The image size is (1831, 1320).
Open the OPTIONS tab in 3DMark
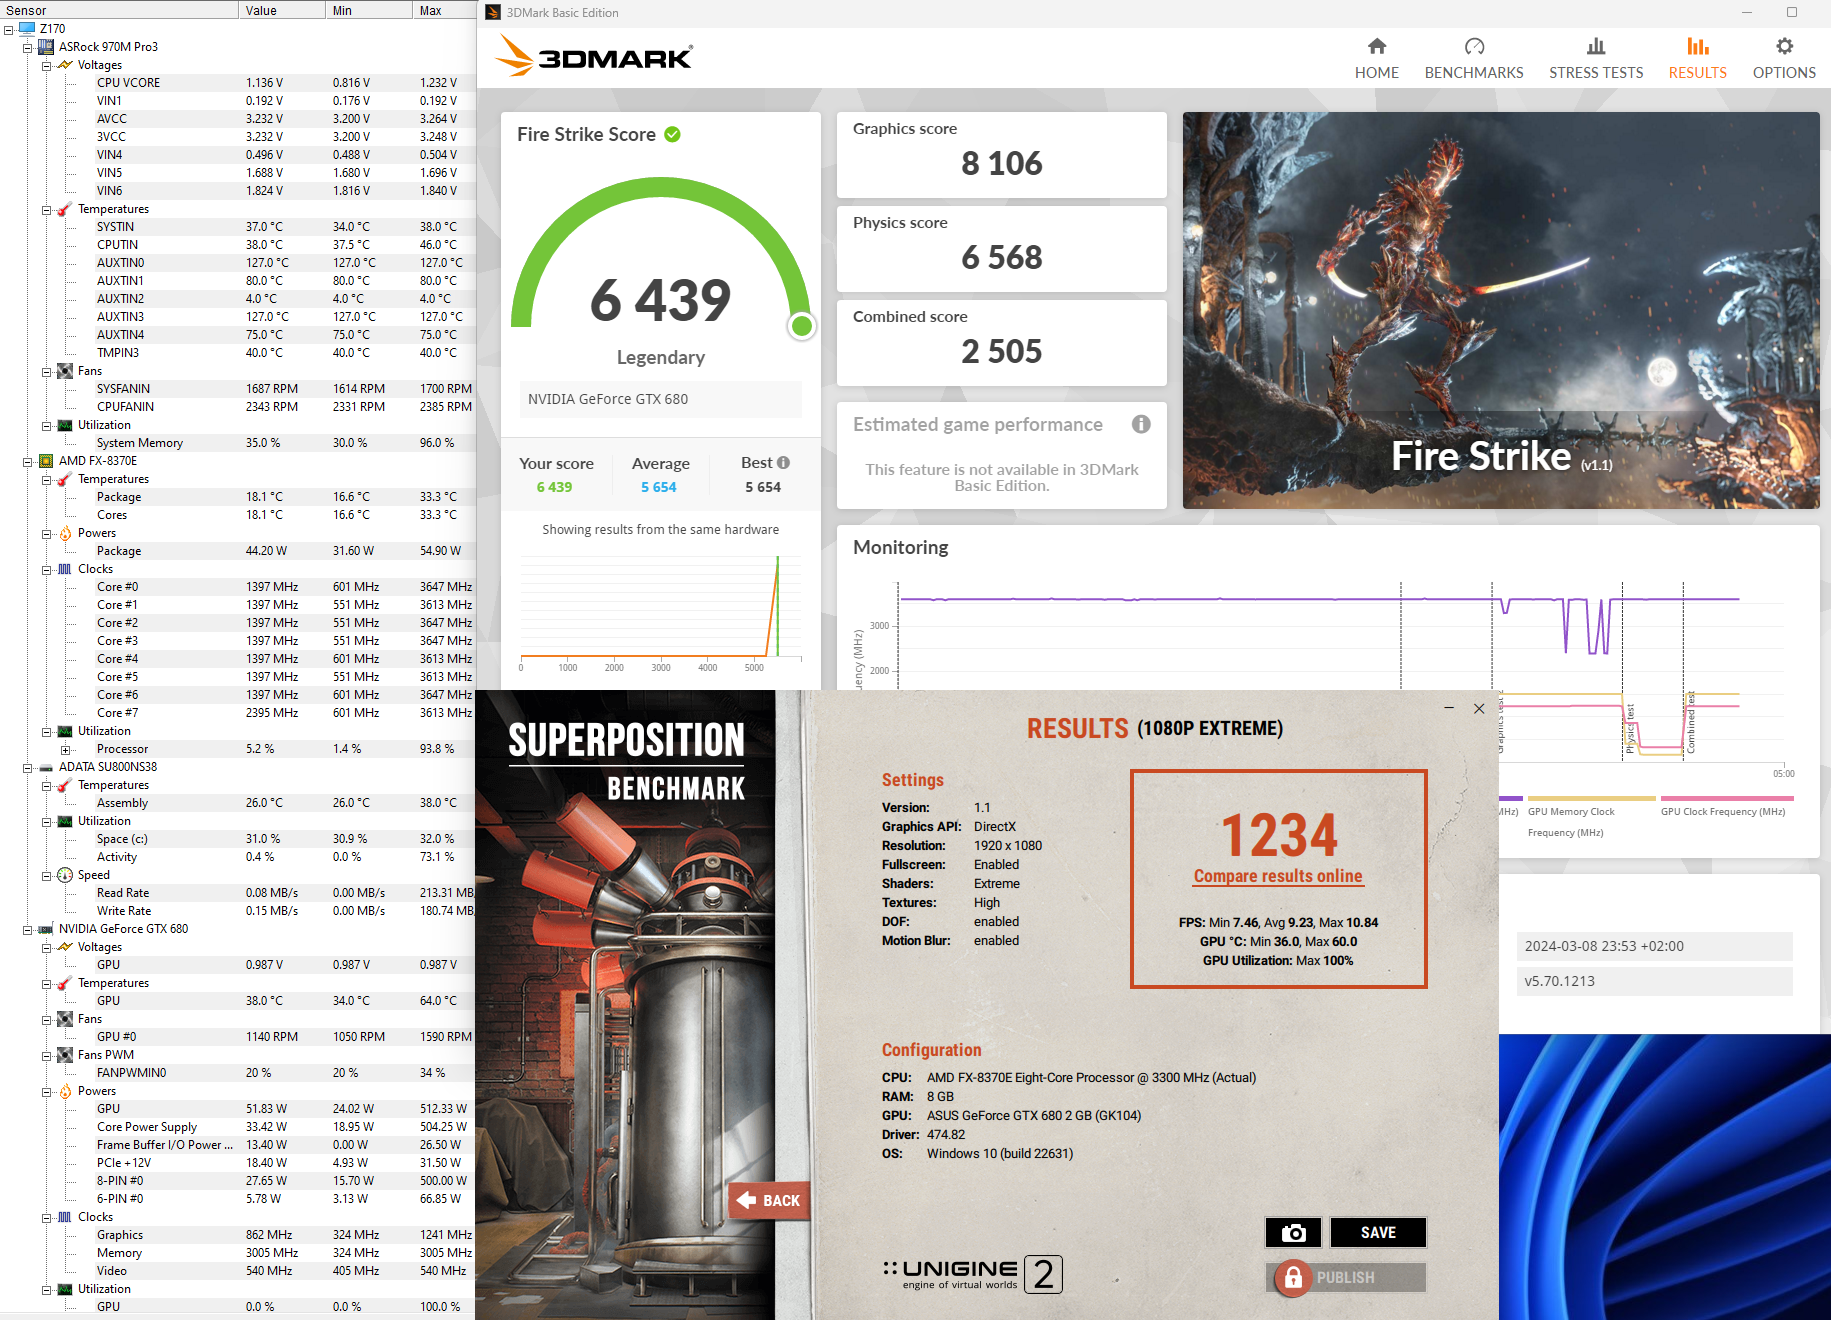[1784, 59]
